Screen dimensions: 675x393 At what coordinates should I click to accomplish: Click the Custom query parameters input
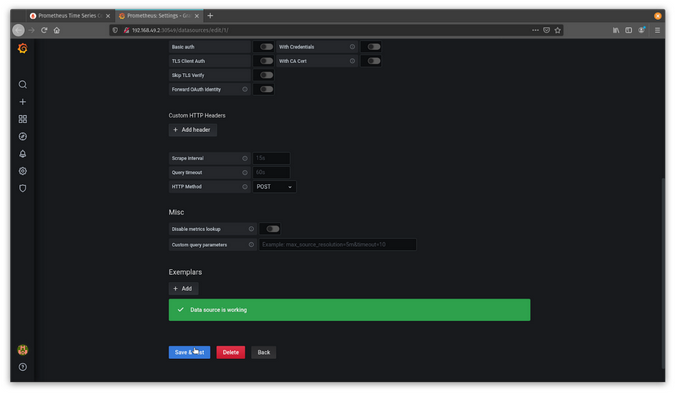click(338, 244)
